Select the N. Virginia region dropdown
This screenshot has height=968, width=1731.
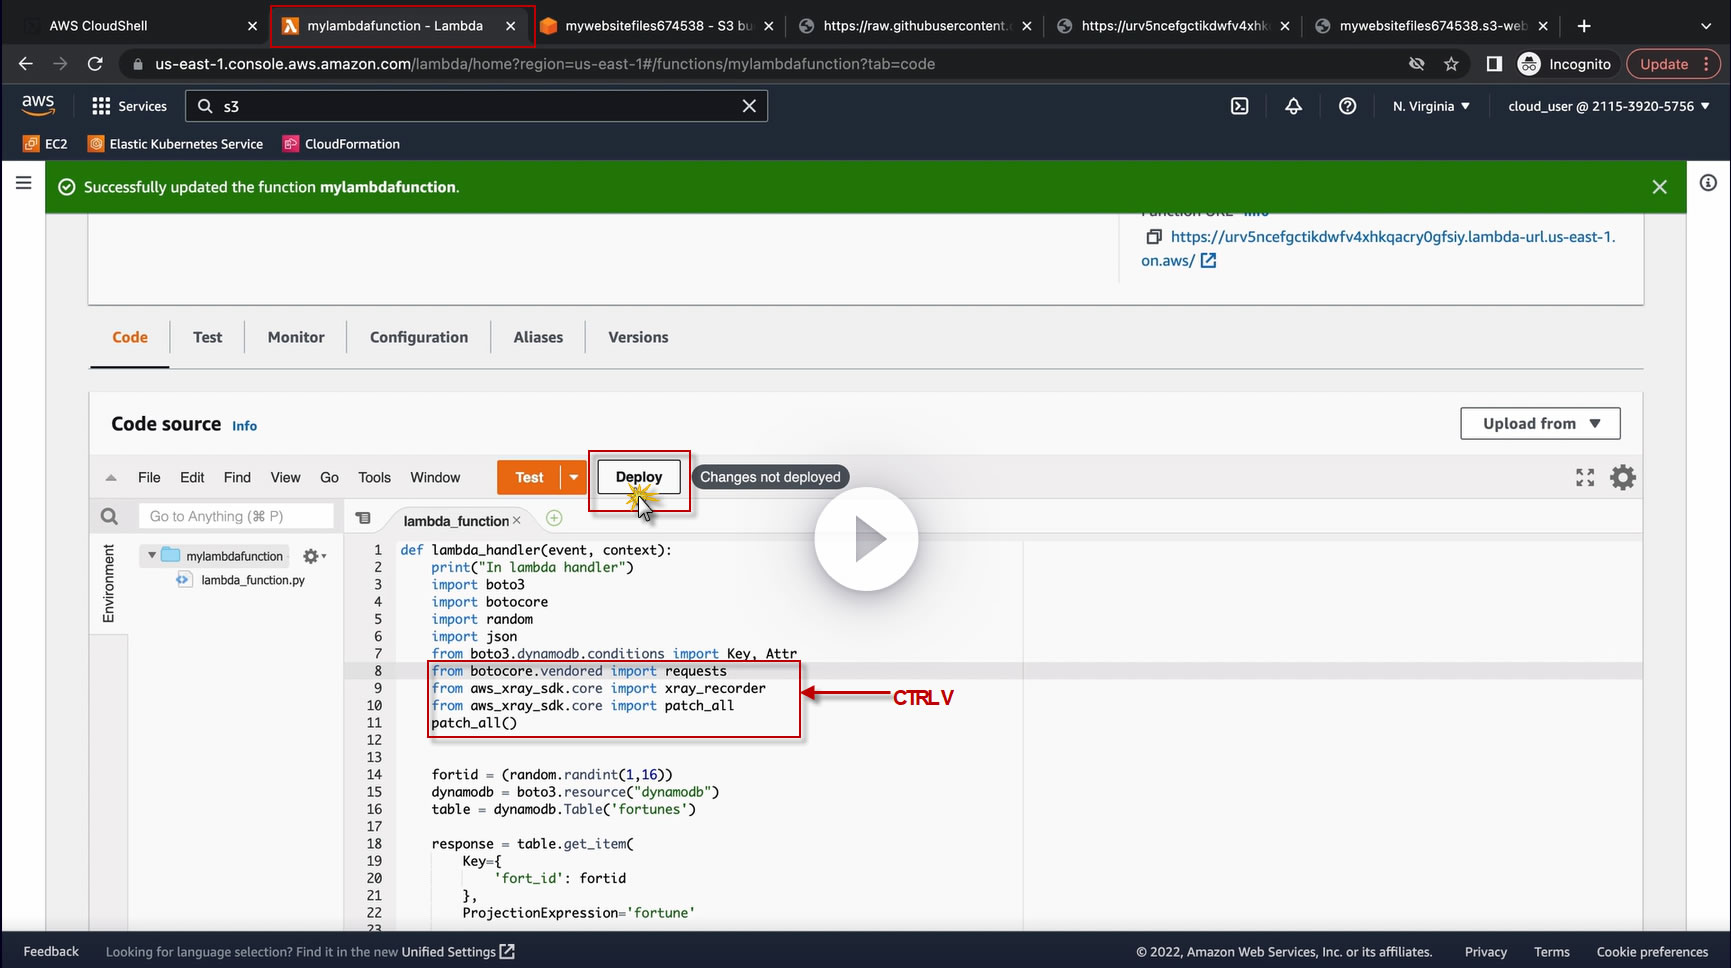tap(1431, 106)
